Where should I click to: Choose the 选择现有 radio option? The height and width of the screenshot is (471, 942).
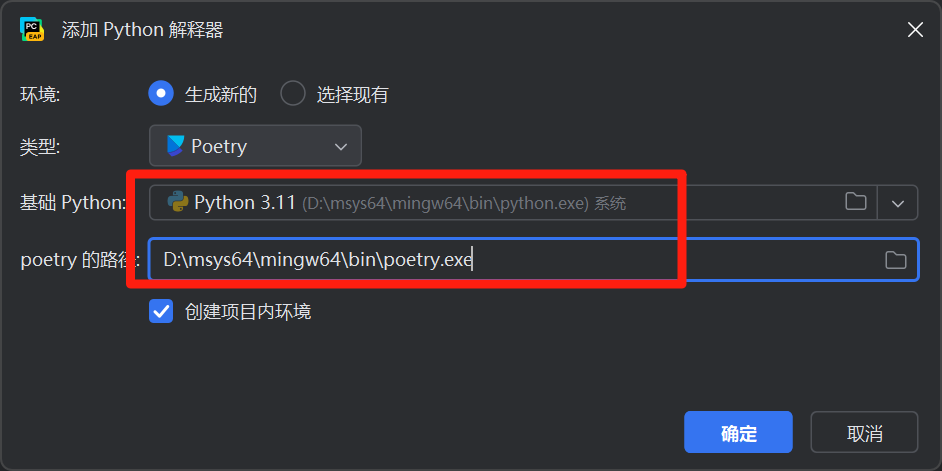293,94
